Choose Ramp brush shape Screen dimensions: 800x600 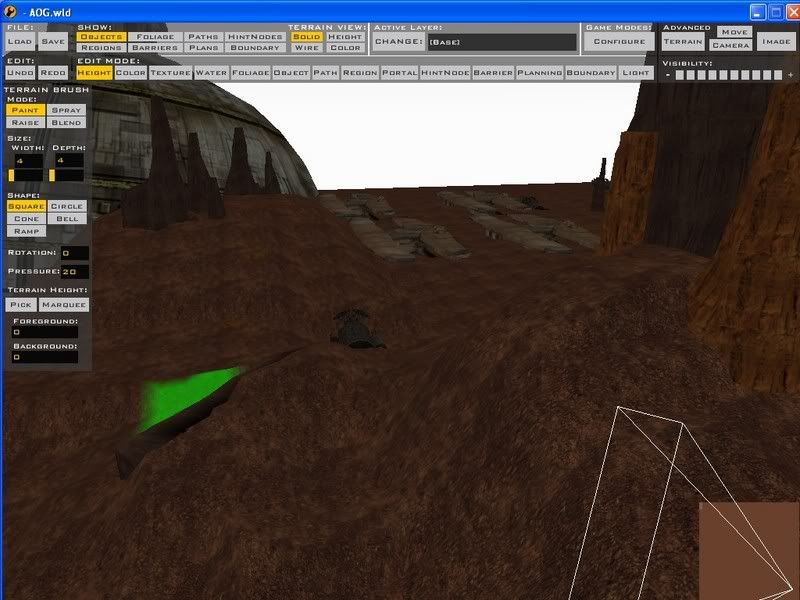26,231
